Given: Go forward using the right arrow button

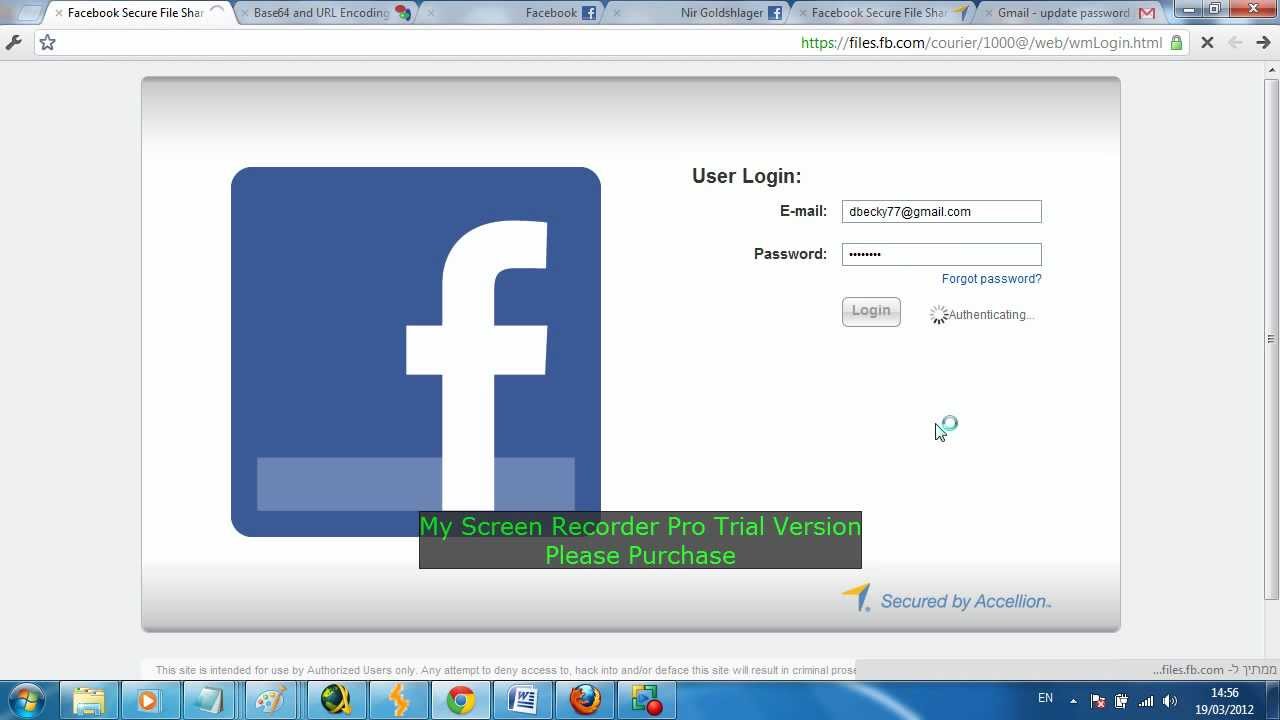Looking at the screenshot, I should 1263,43.
